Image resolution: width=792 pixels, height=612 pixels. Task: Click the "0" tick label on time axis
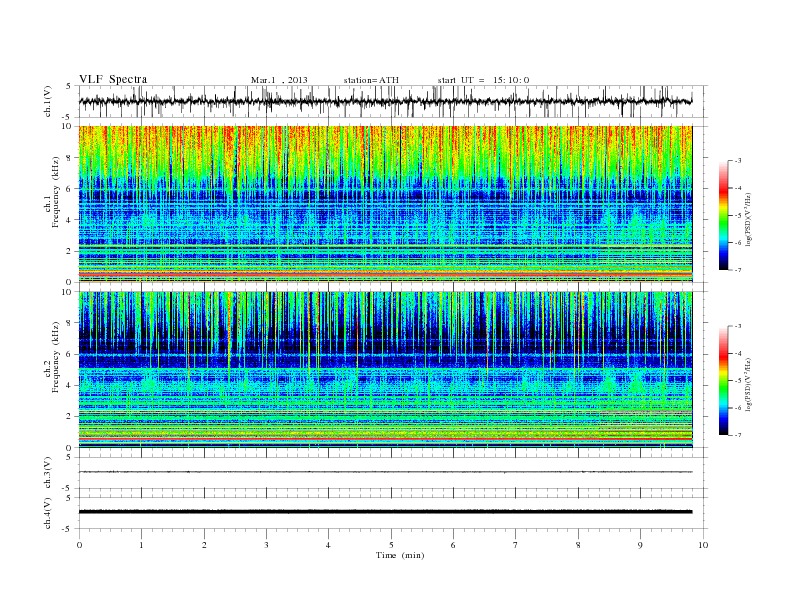click(x=79, y=545)
